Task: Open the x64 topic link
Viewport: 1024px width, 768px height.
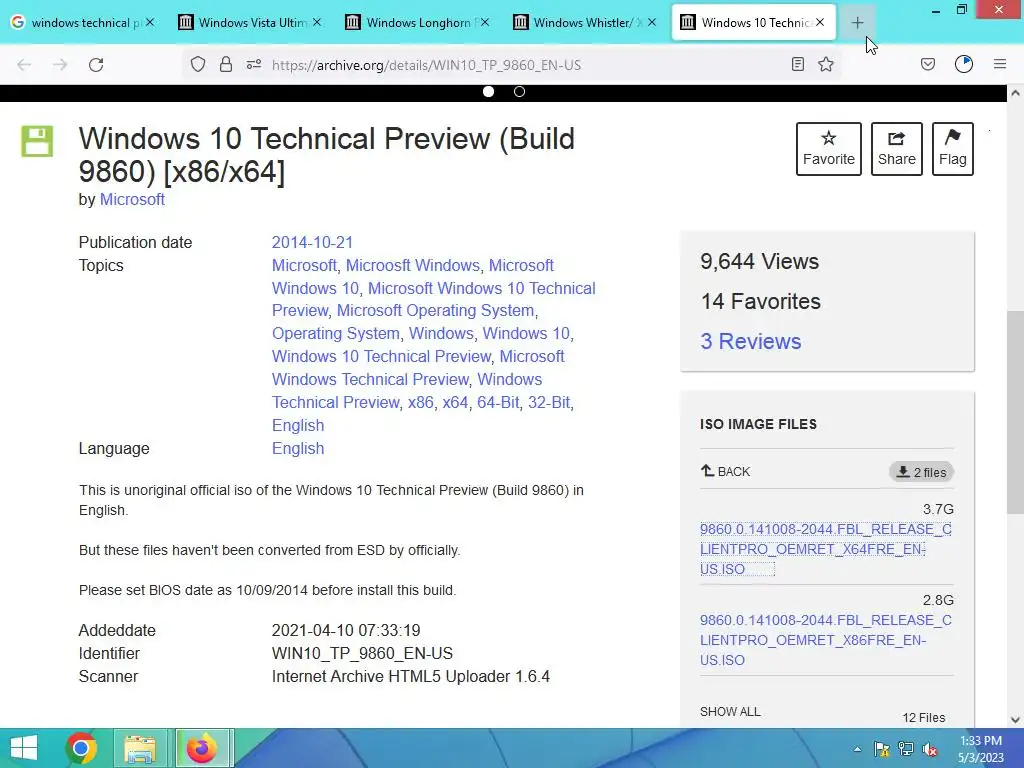Action: [x=455, y=402]
